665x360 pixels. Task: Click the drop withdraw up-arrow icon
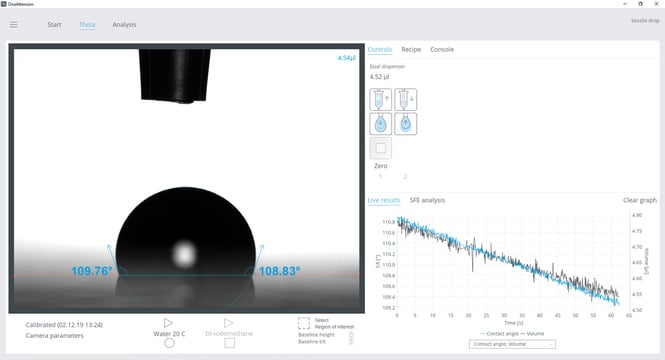405,124
